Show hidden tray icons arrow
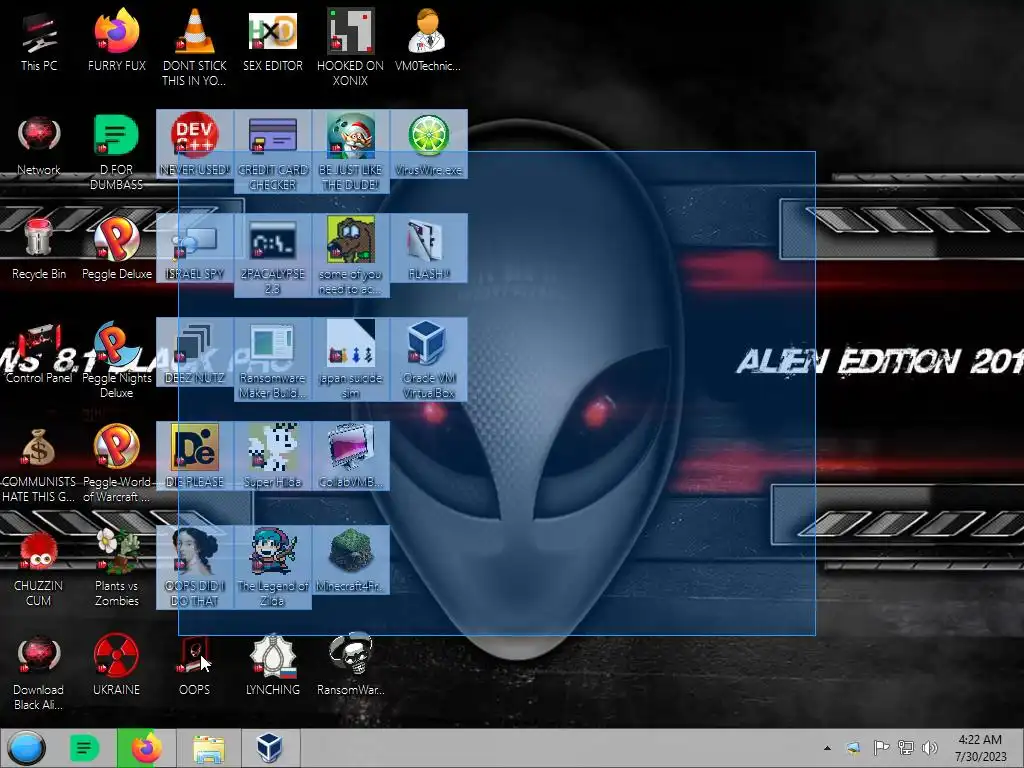Image resolution: width=1024 pixels, height=768 pixels. point(827,748)
